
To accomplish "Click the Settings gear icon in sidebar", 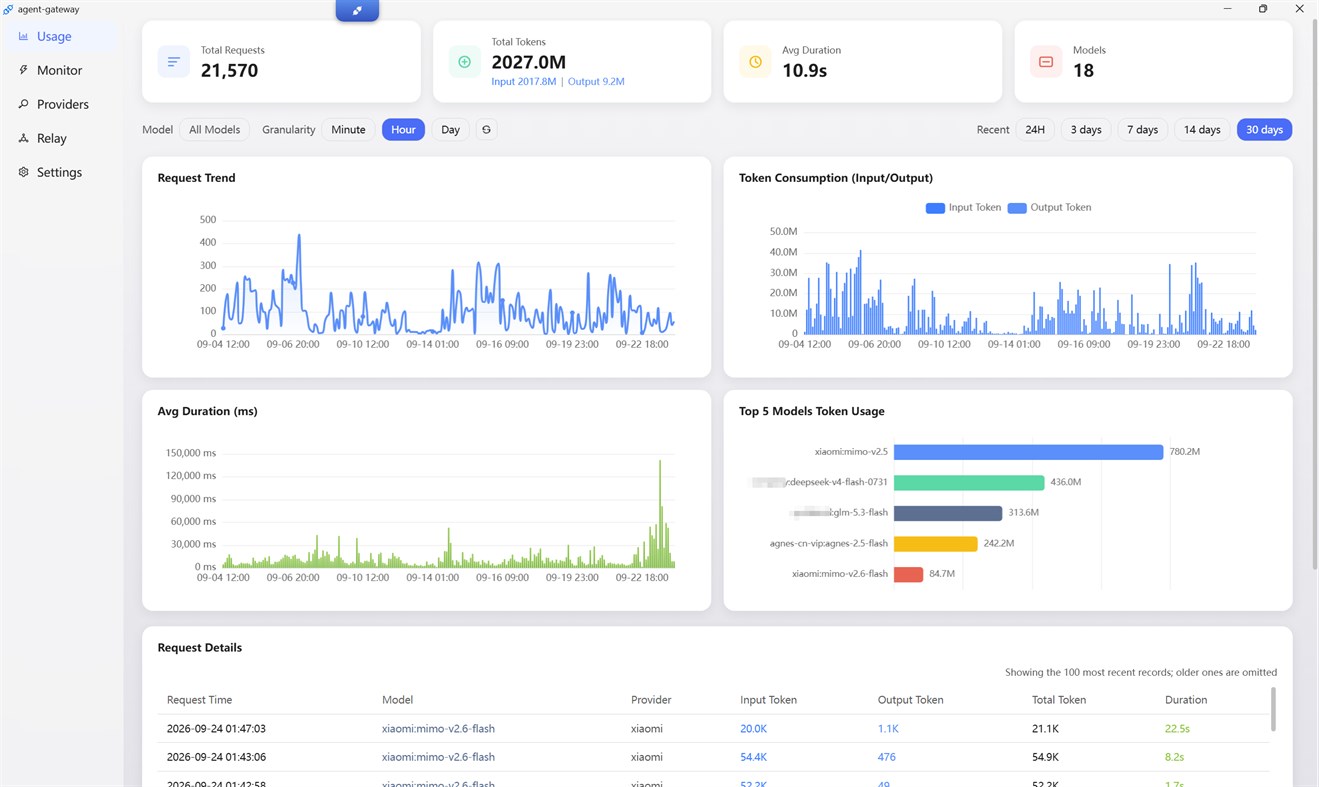I will (23, 172).
